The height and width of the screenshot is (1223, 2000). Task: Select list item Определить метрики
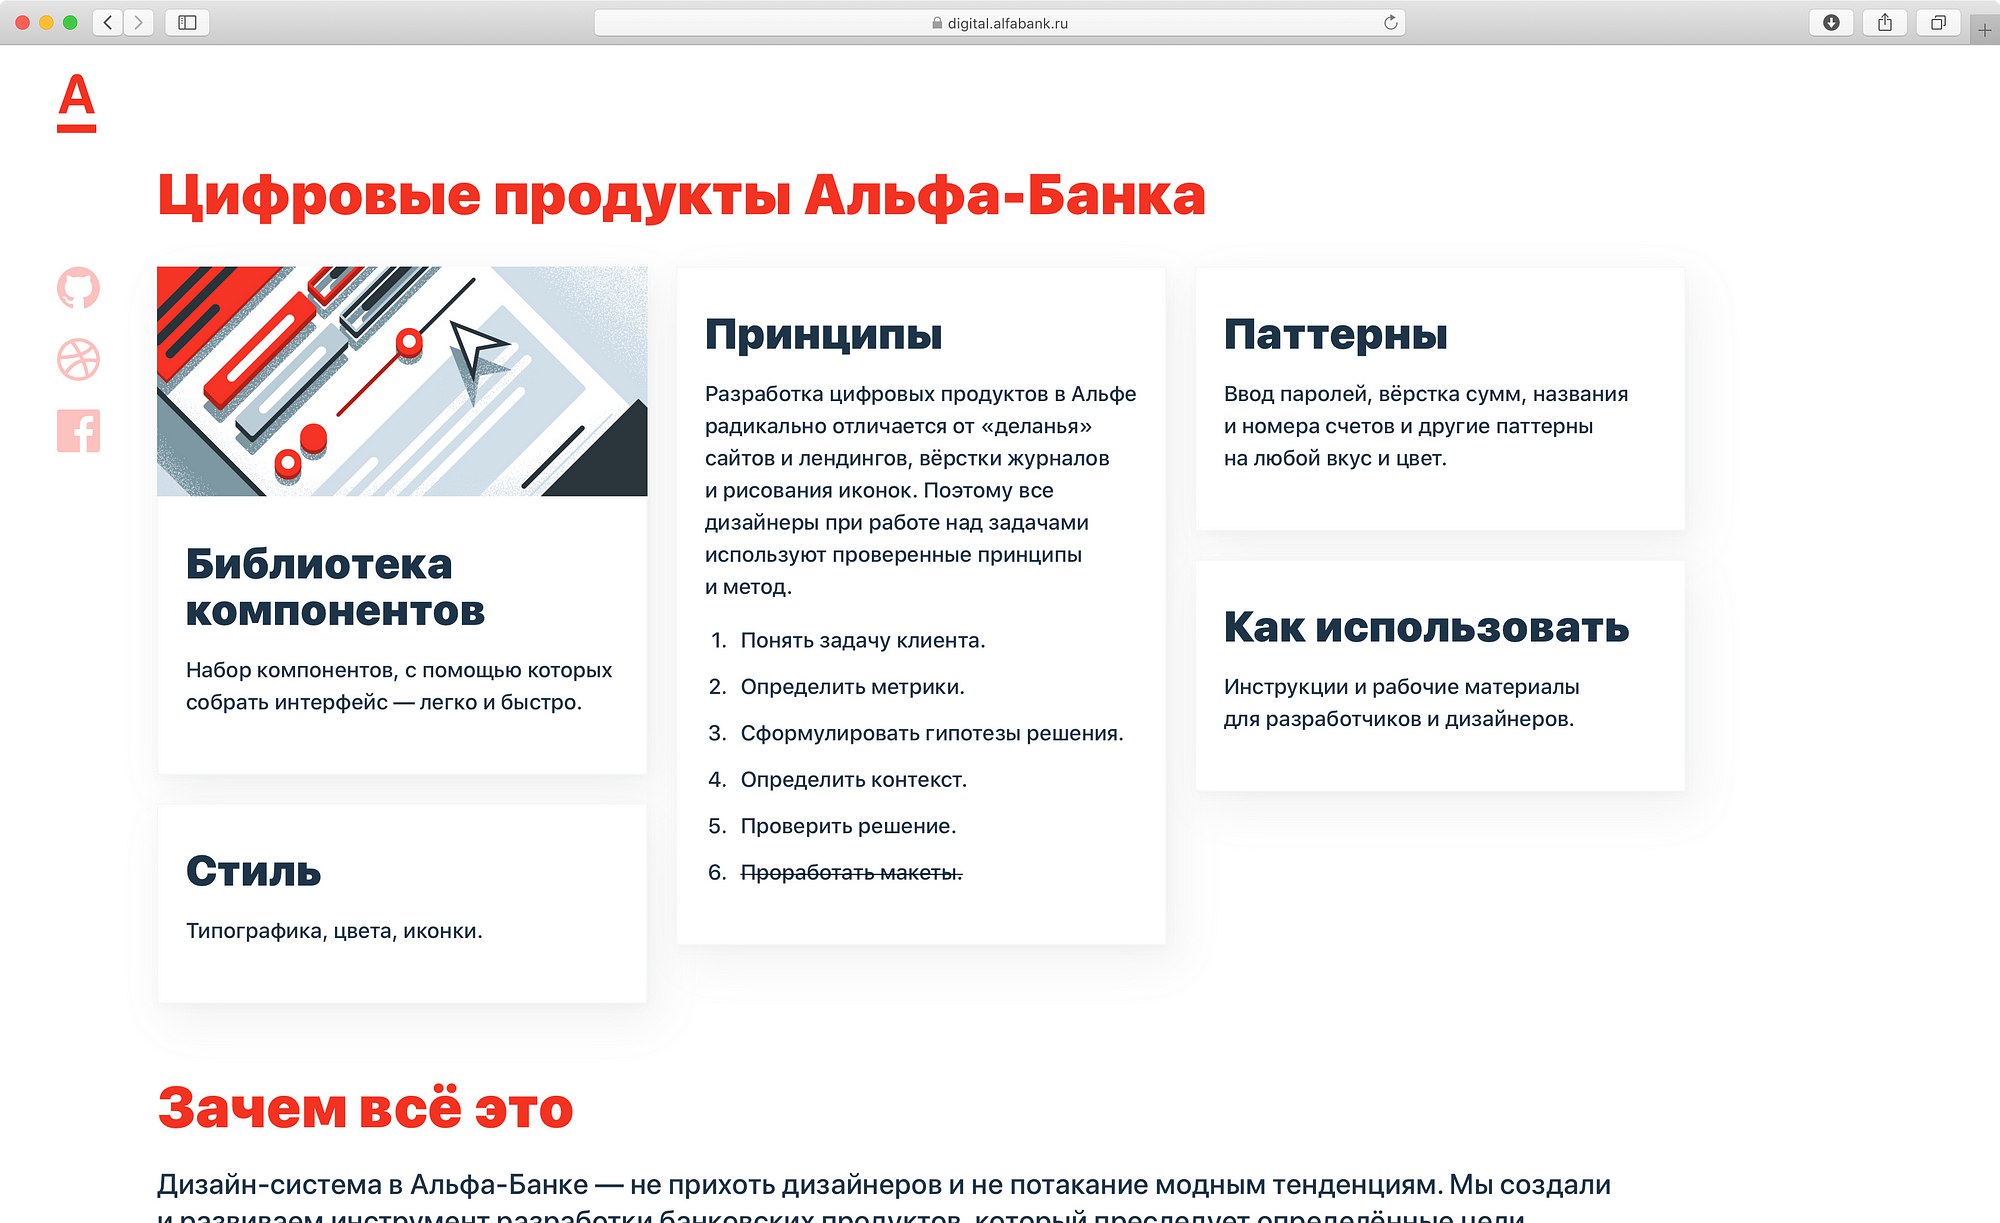pyautogui.click(x=852, y=687)
